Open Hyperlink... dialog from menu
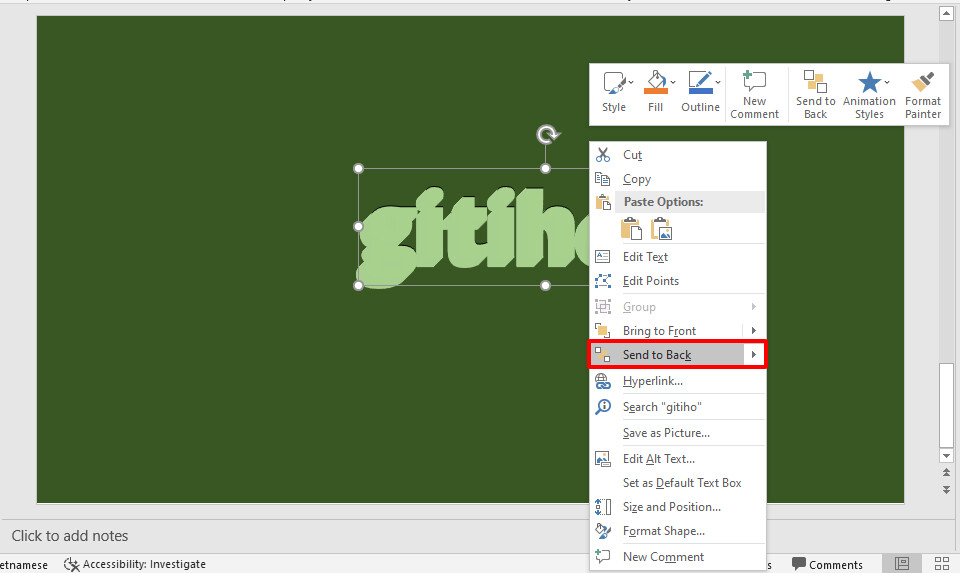The image size is (960, 573). 678,381
